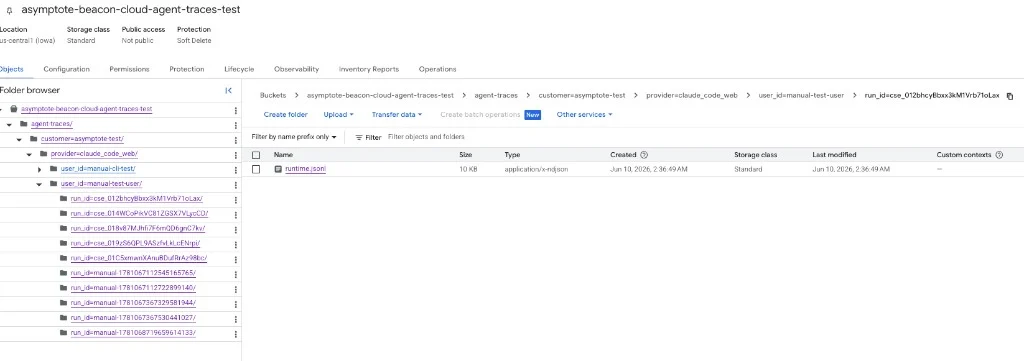1024x361 pixels.
Task: Open run_id=manual-1781067112545165765/ in the tree
Action: (x=133, y=273)
